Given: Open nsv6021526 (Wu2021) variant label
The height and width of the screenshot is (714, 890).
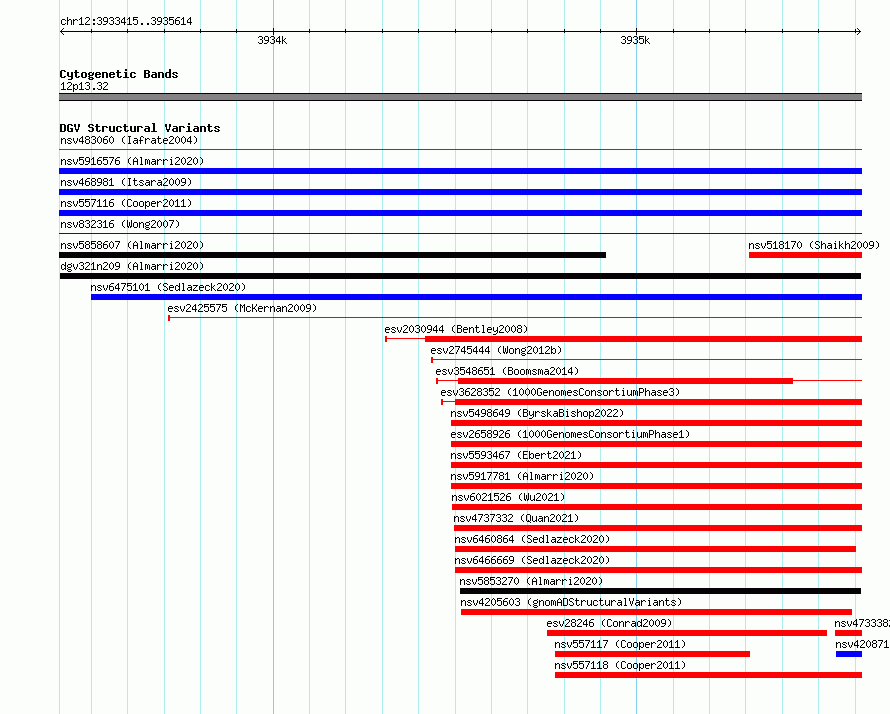Looking at the screenshot, I should 508,497.
